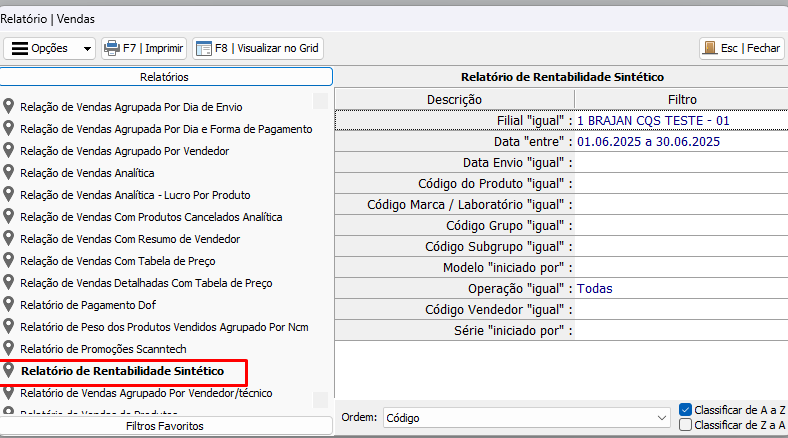Select the Relatórios panel header
Screen dimensions: 788x438
click(x=166, y=77)
